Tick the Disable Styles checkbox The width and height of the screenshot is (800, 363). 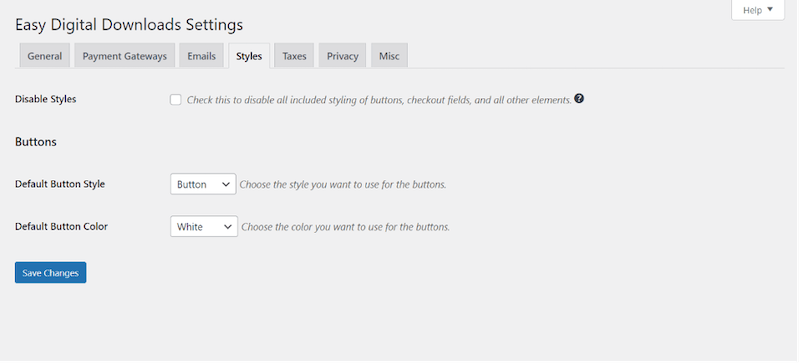176,100
